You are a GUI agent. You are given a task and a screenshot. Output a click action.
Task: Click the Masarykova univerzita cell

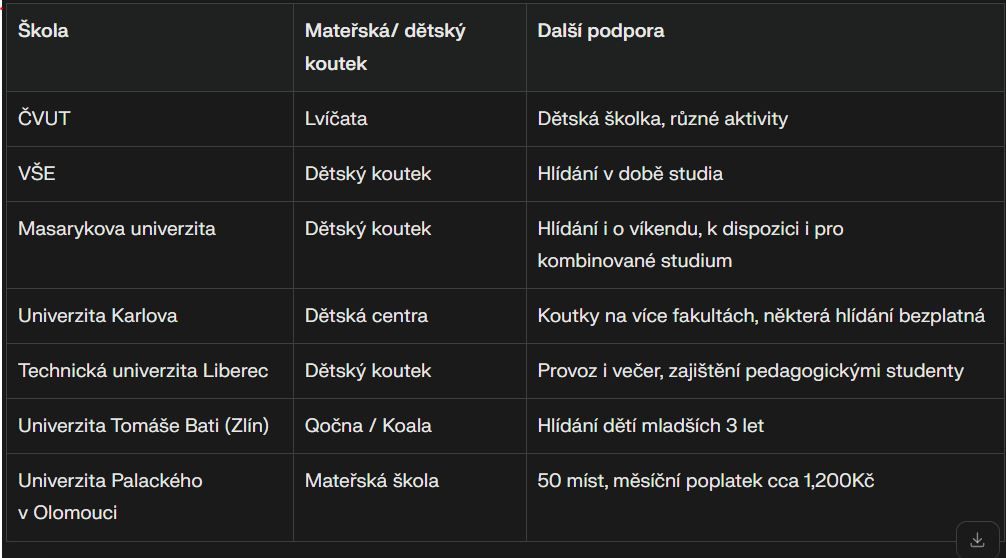(x=149, y=245)
